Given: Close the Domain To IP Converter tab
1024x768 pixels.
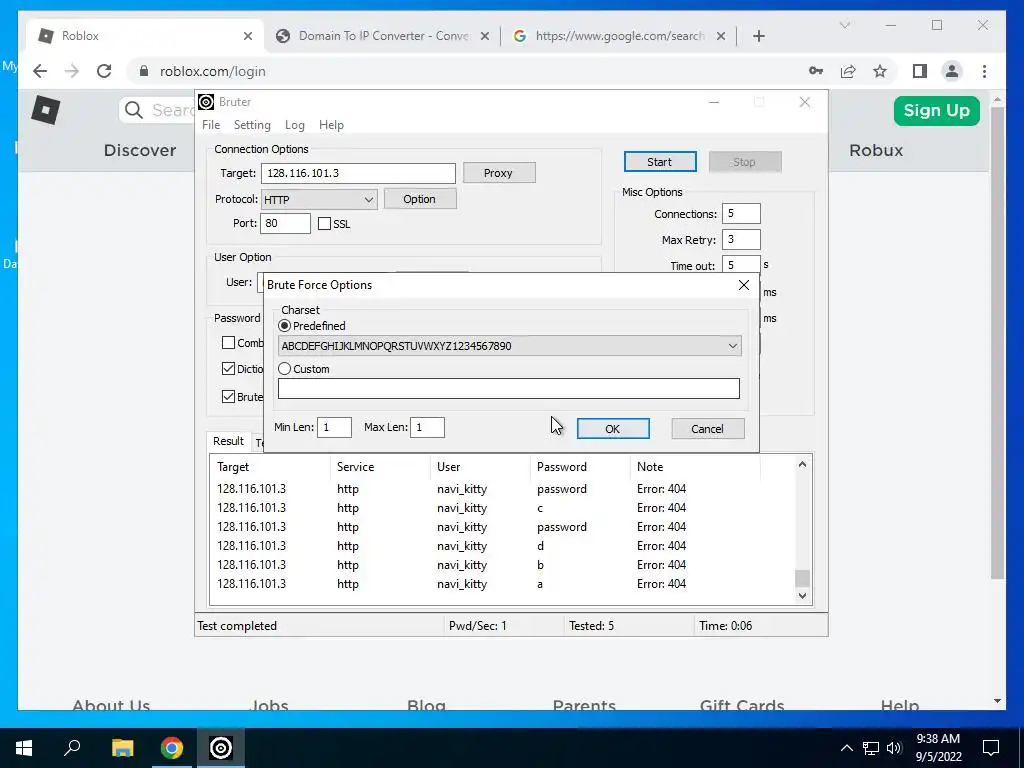Looking at the screenshot, I should (485, 36).
